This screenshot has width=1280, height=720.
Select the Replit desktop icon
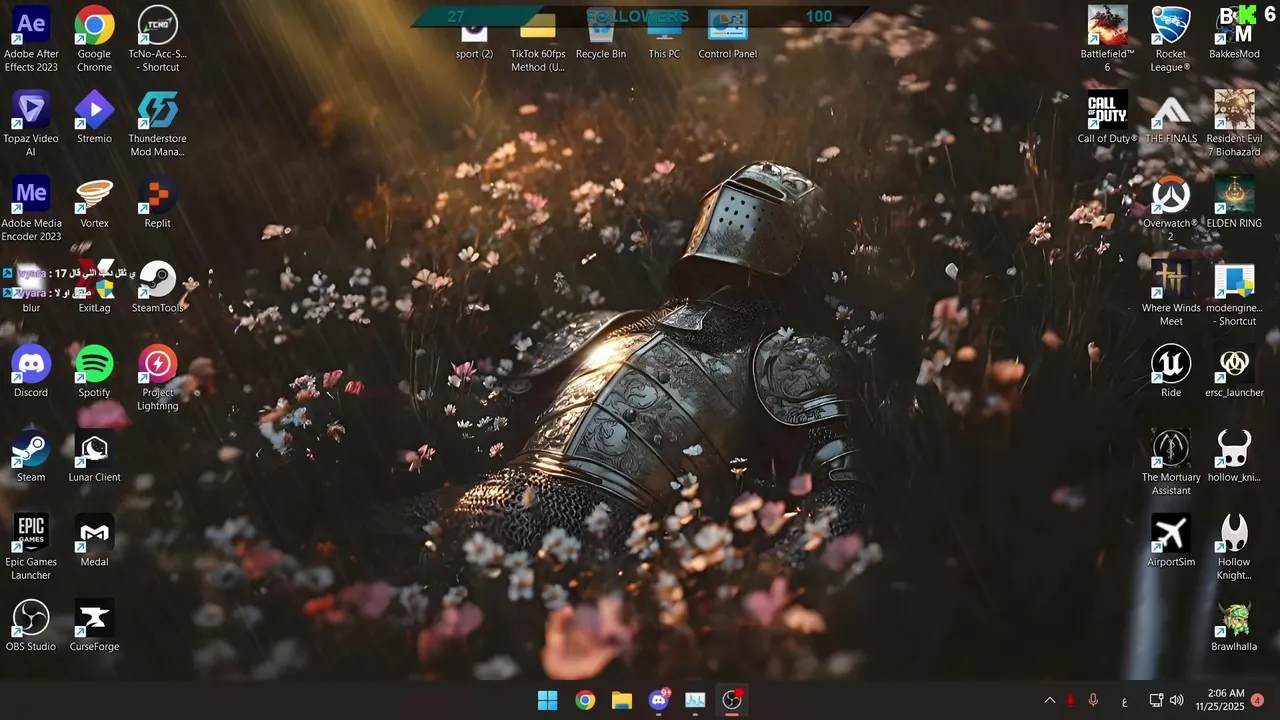(x=157, y=203)
